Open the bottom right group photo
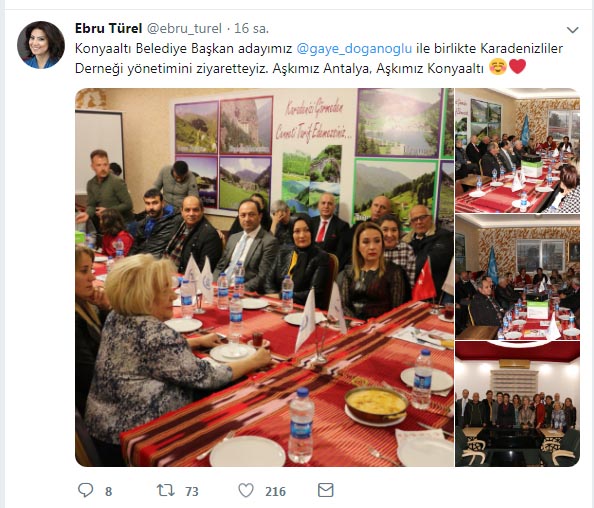Screen dimensions: 594x508 pos(517,403)
